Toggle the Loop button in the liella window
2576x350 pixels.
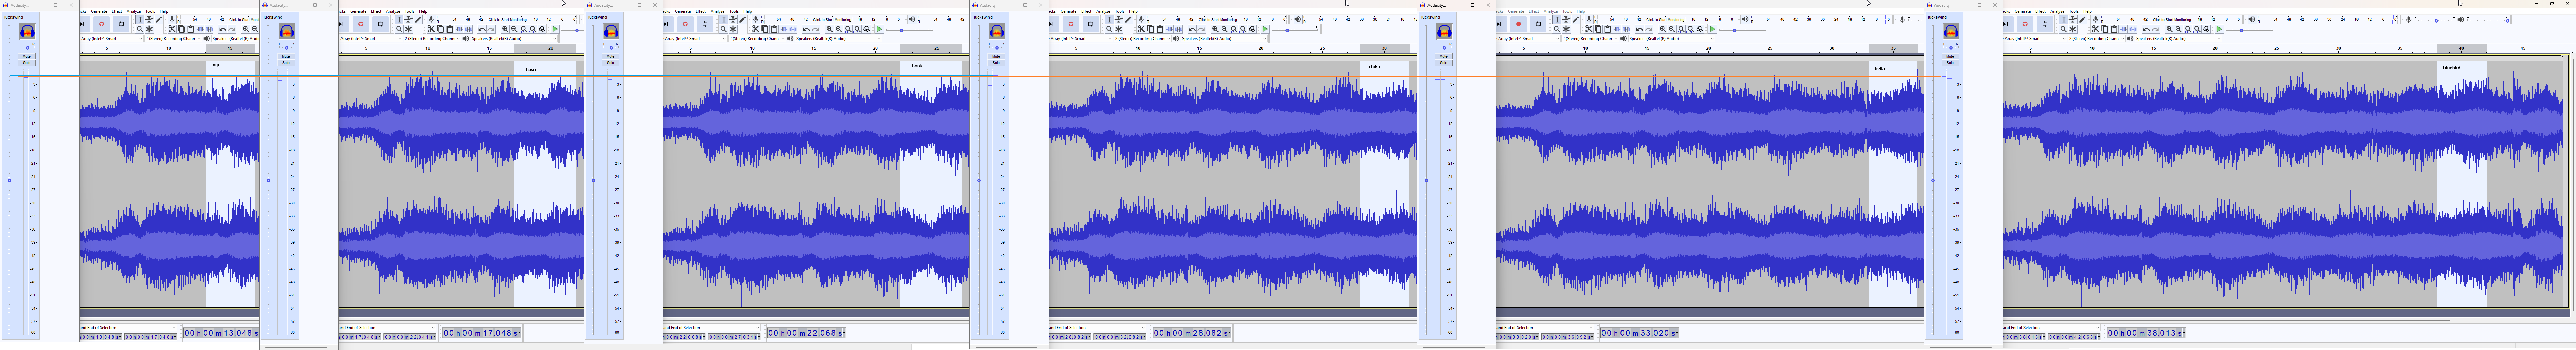[1538, 24]
